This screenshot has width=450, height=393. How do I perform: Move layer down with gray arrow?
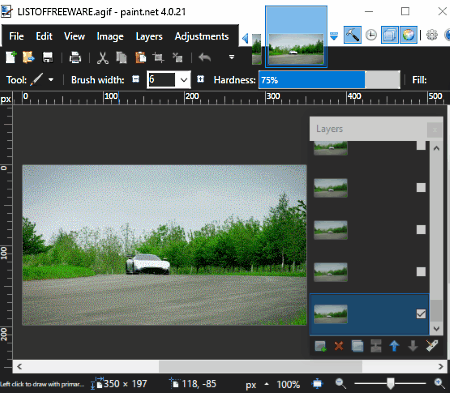pyautogui.click(x=413, y=346)
